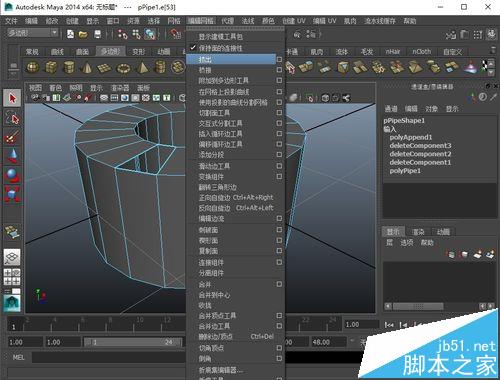Choose 分离组件 menu entry

click(x=211, y=273)
